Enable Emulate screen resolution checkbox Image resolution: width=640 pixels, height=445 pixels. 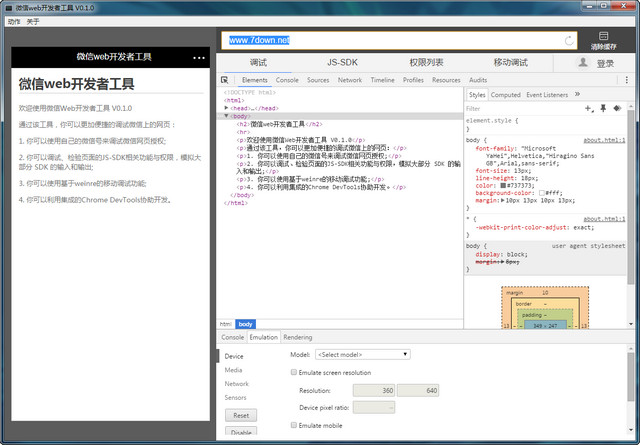292,372
